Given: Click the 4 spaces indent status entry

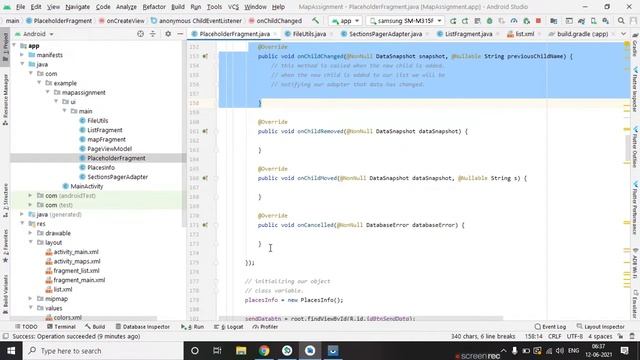Looking at the screenshot, I should [600, 336].
